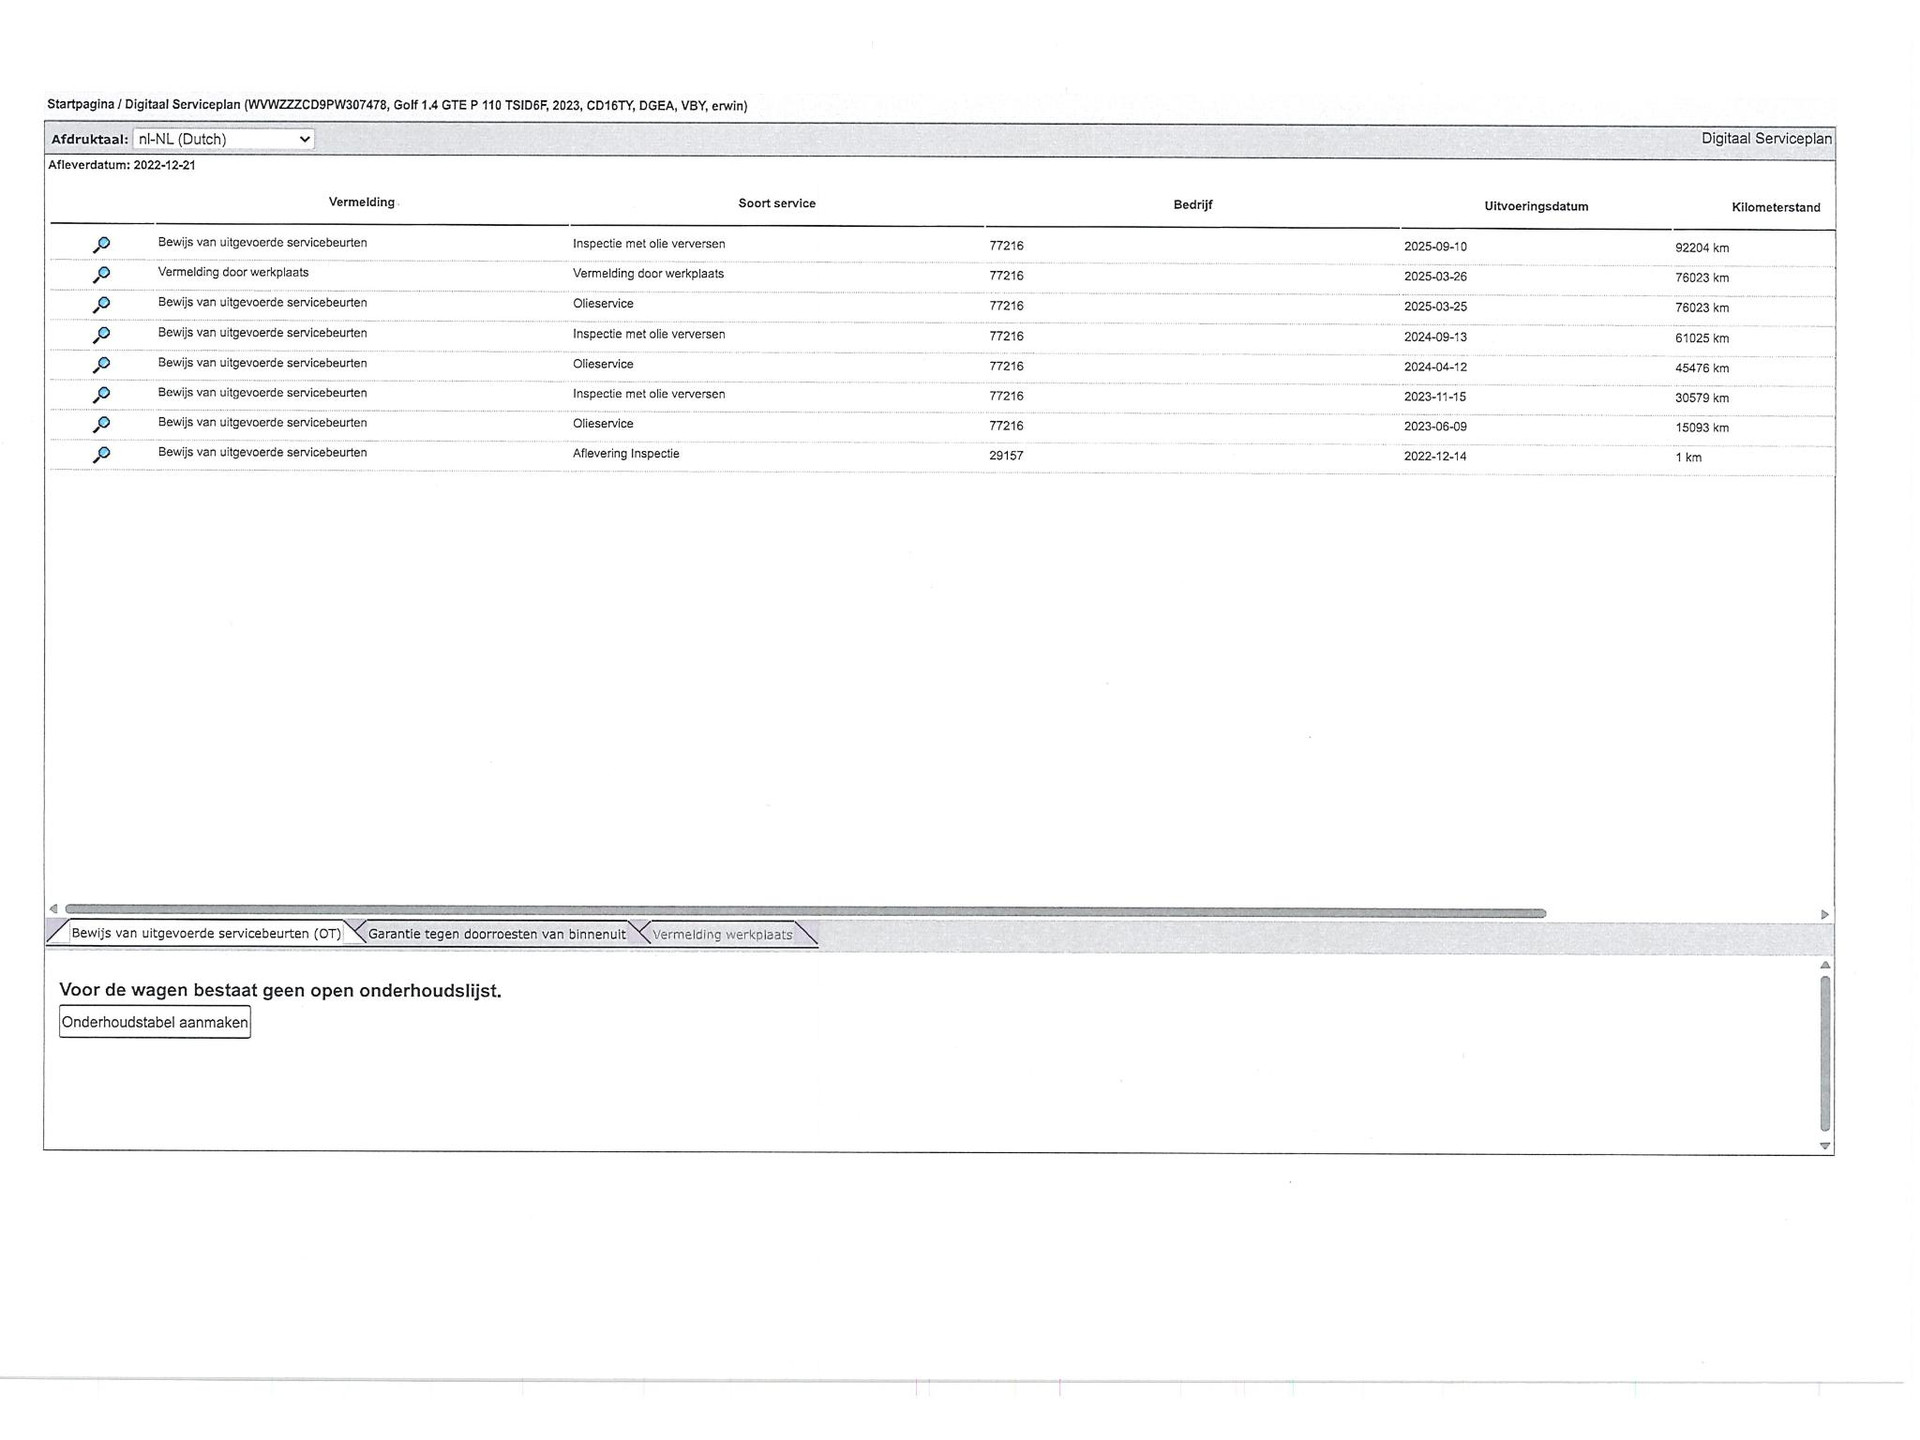Open magnifier for 2024-09-13 inspection row
Screen dimensions: 1920x1440
(101, 335)
